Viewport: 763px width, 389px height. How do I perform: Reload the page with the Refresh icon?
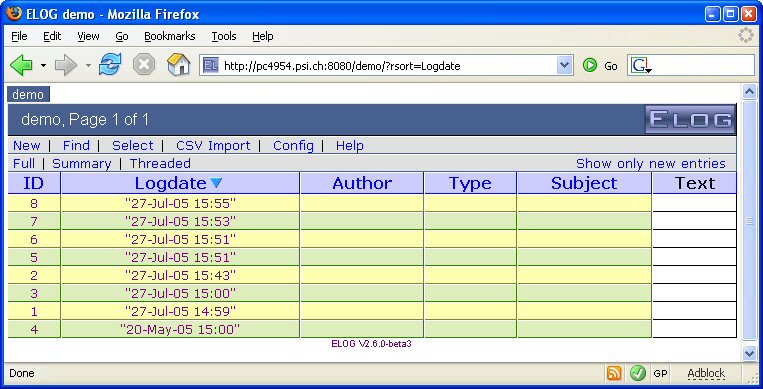pyautogui.click(x=110, y=65)
